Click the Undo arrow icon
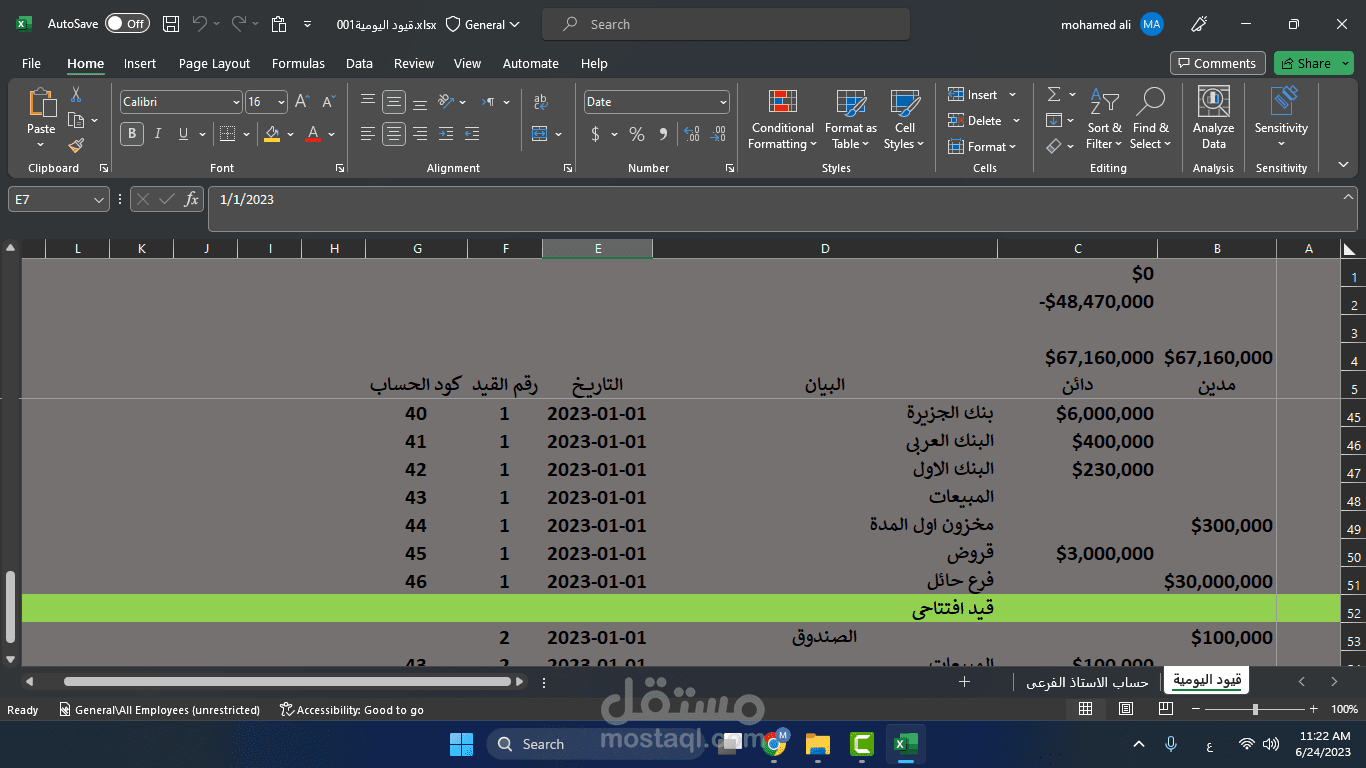Viewport: 1366px width, 768px height. (199, 24)
